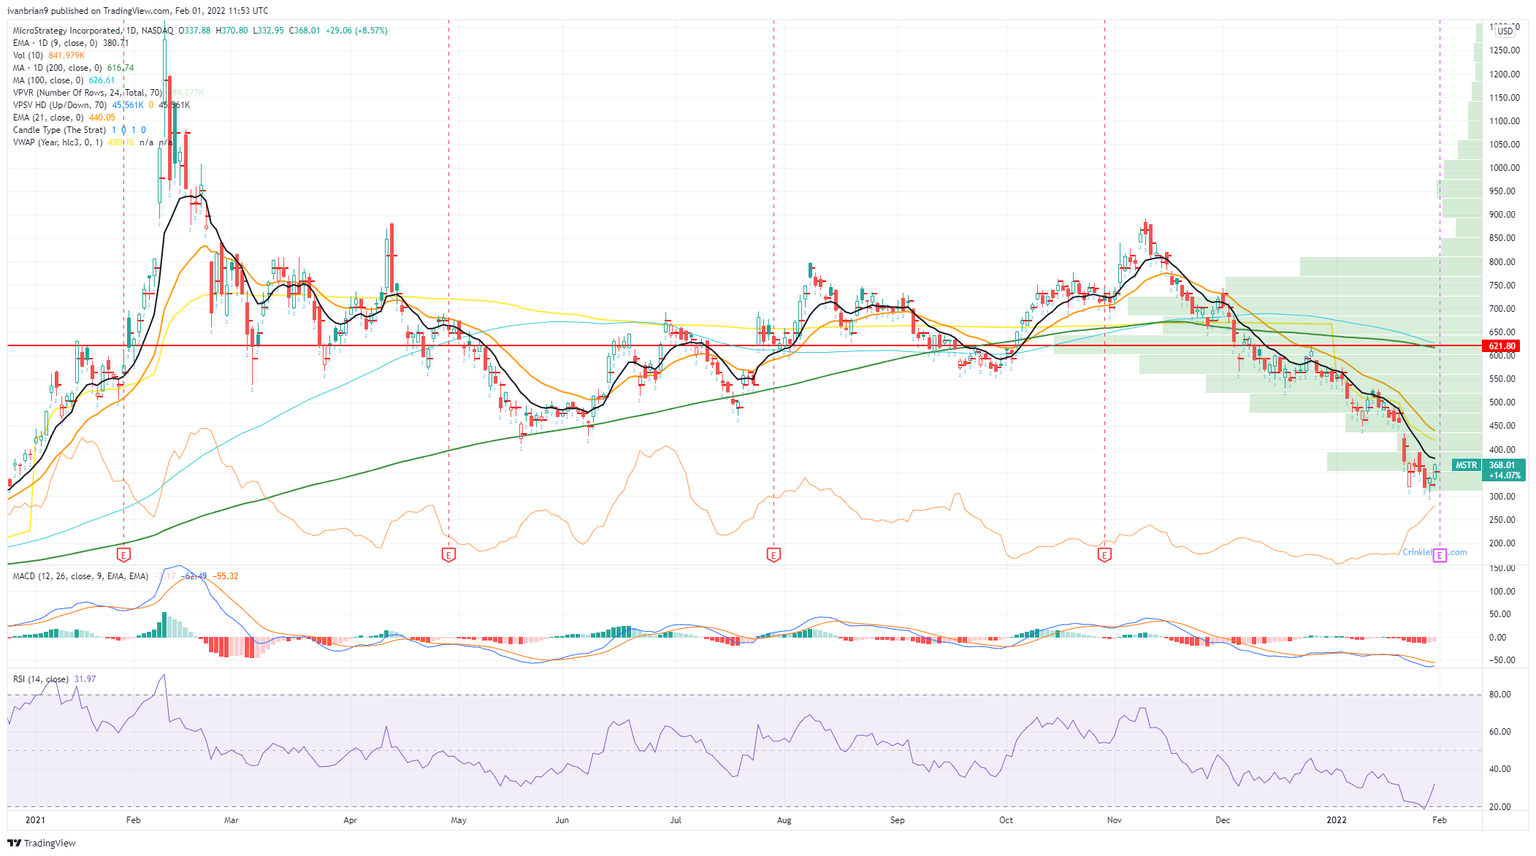Open the red earnings marker before May
Image resolution: width=1536 pixels, height=856 pixels.
tap(448, 554)
